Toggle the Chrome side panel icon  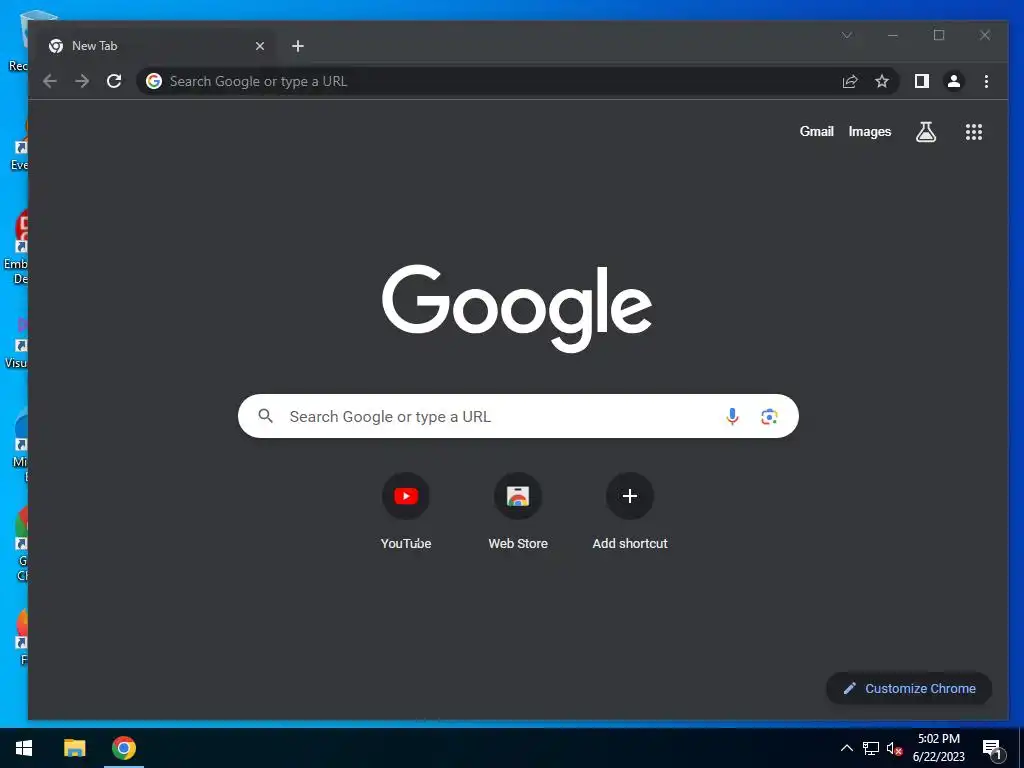[x=921, y=81]
